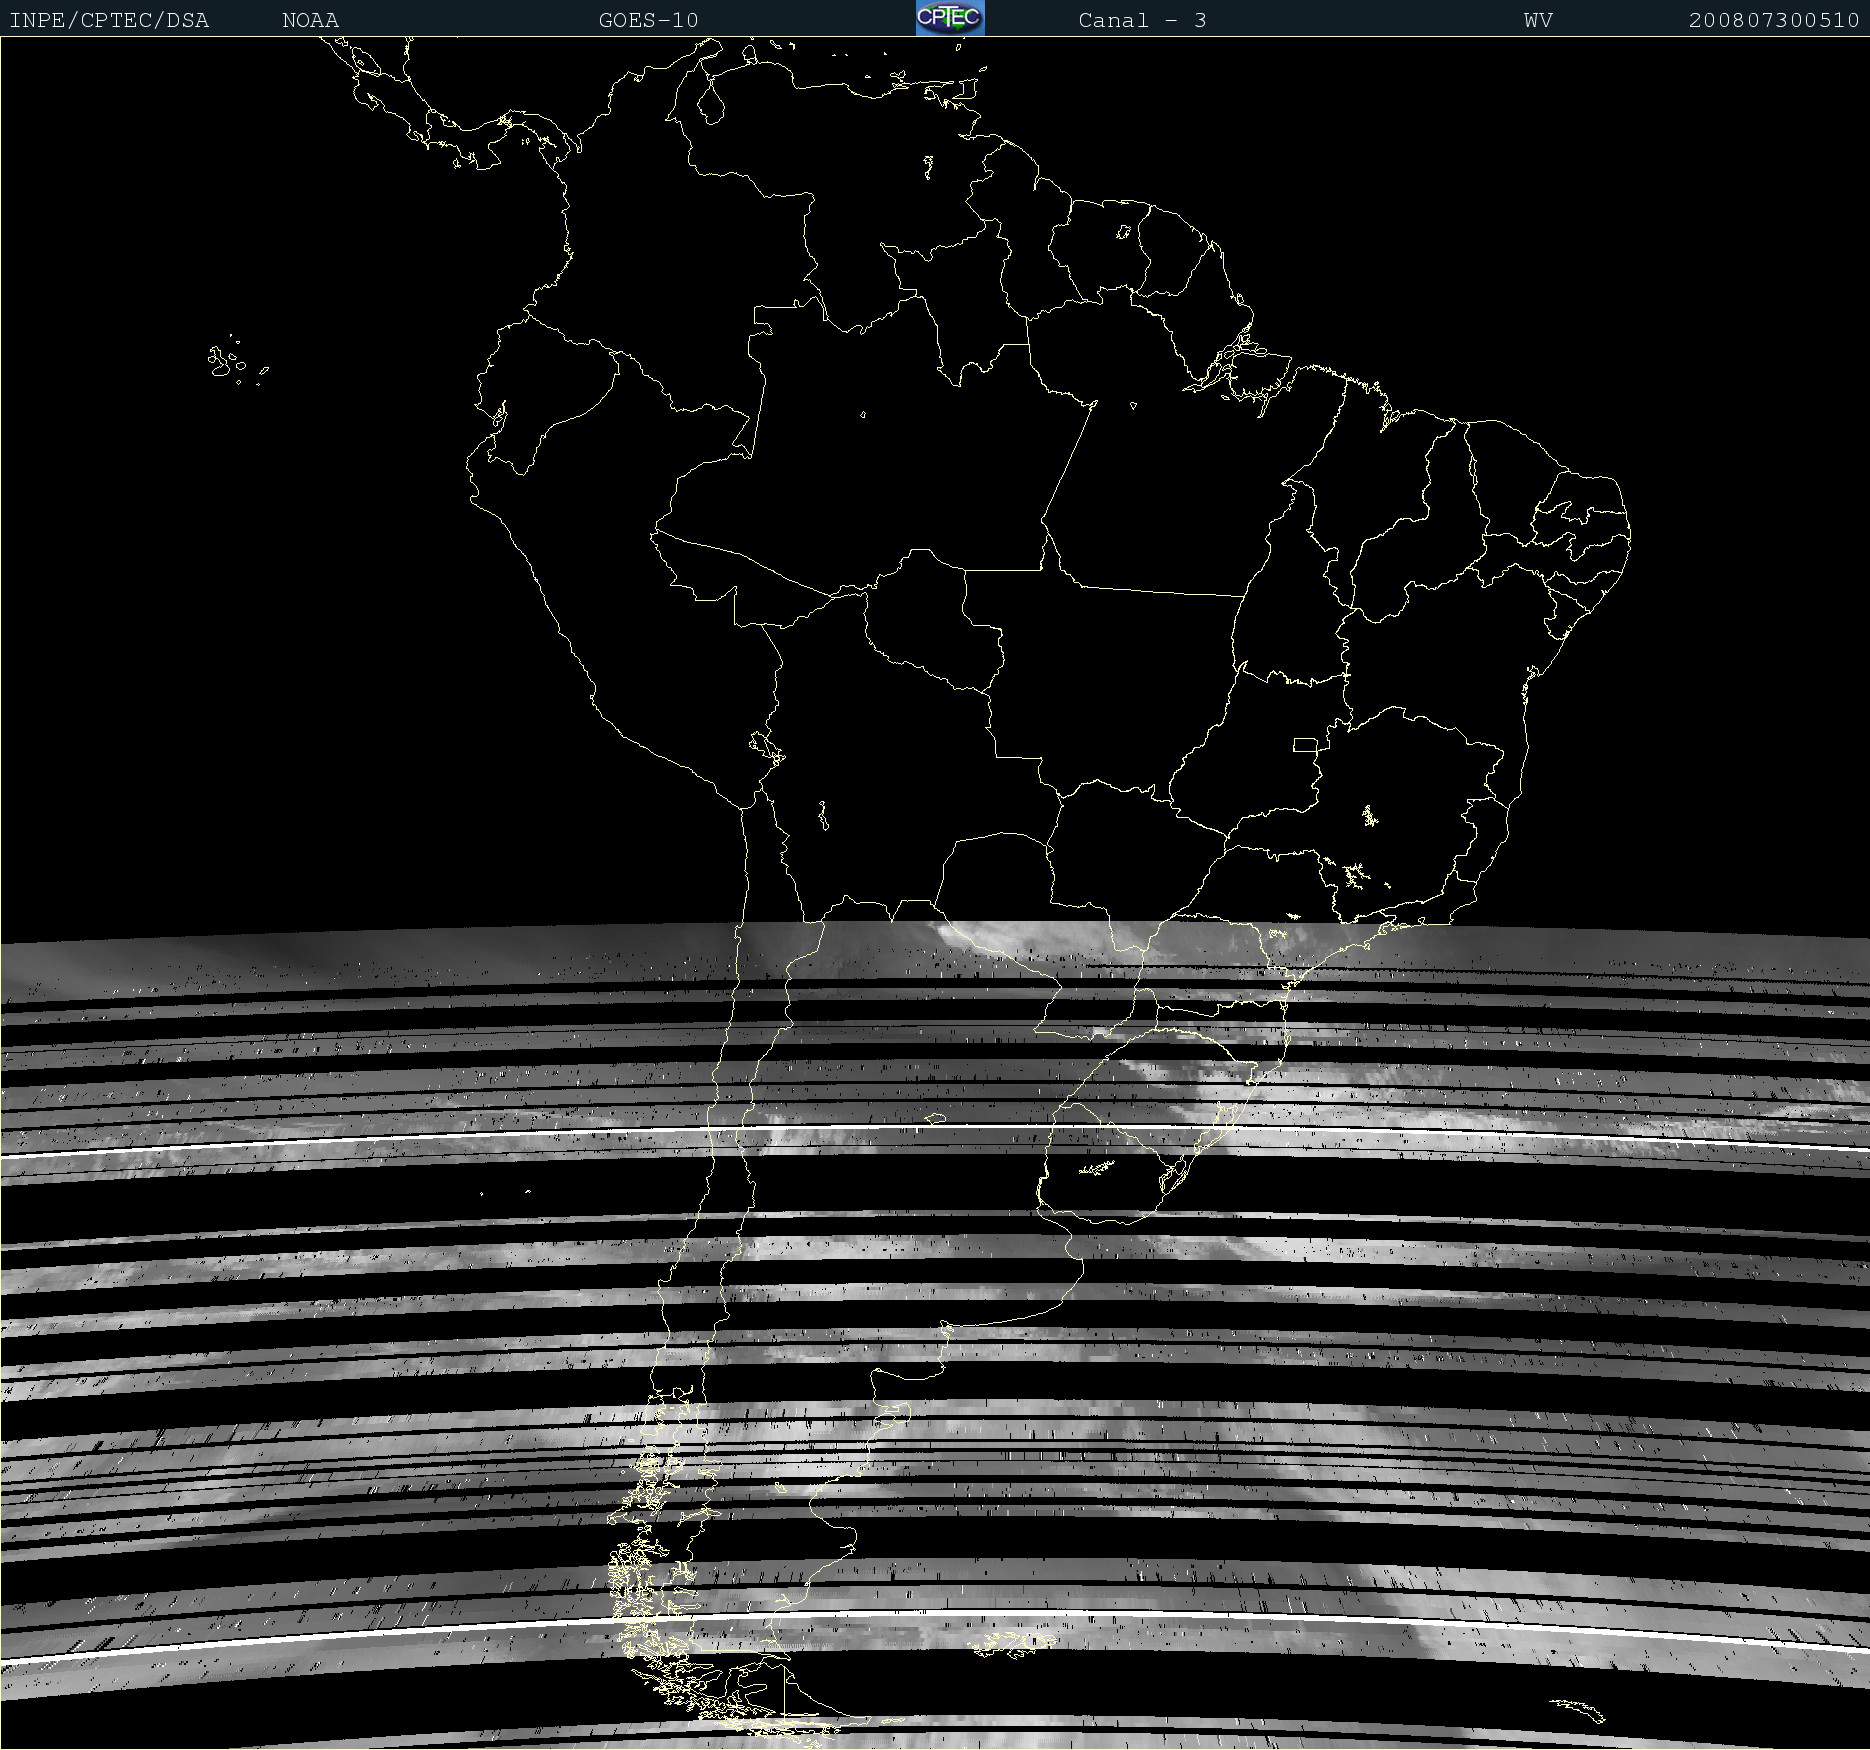Image resolution: width=1870 pixels, height=1750 pixels.
Task: Click the GOES-10 satellite label
Action: 648,20
